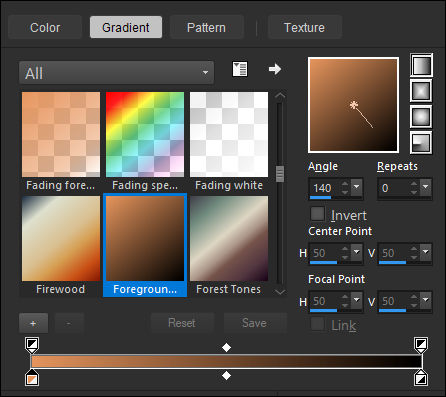Click the plus add-stop button
446x397 pixels.
tap(33, 323)
